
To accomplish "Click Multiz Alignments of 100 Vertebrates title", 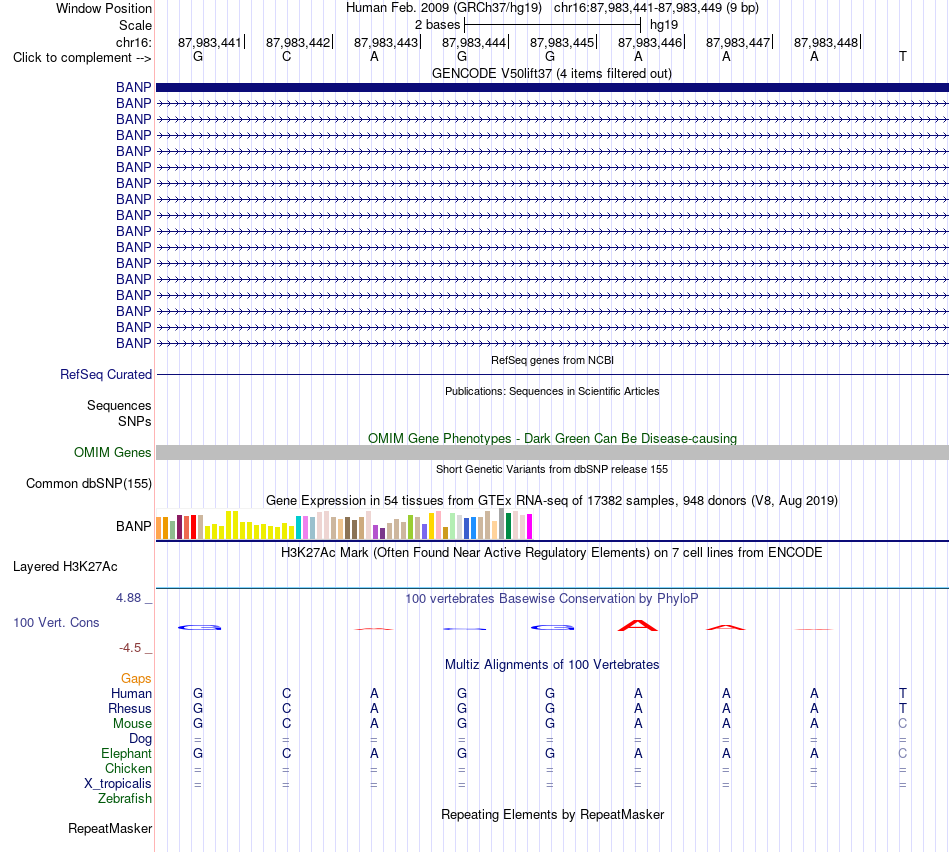I will tap(552, 664).
